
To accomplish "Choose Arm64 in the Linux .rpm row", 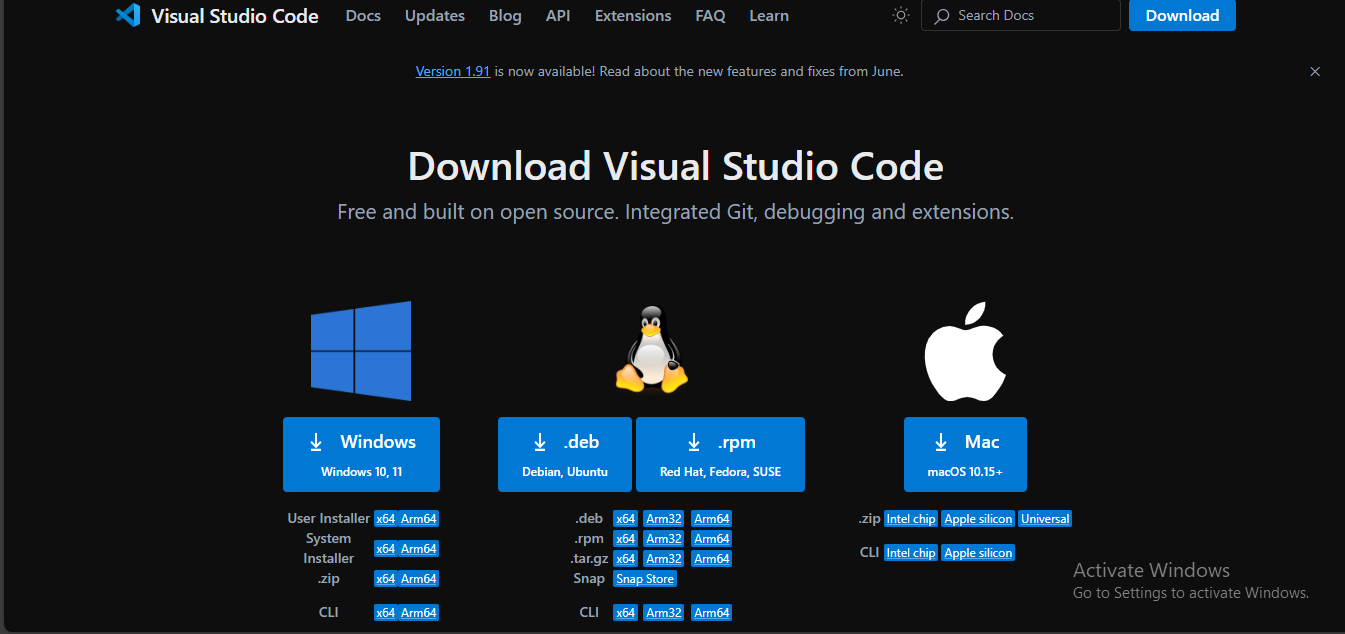I will (x=712, y=539).
